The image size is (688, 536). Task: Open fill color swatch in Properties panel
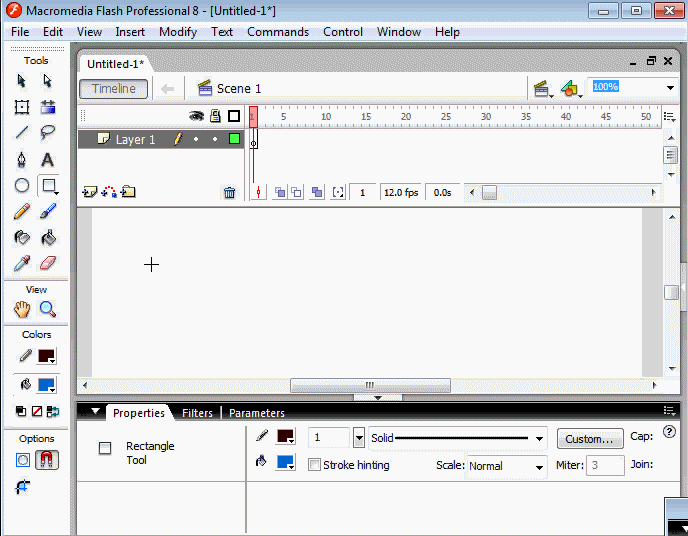[x=285, y=462]
